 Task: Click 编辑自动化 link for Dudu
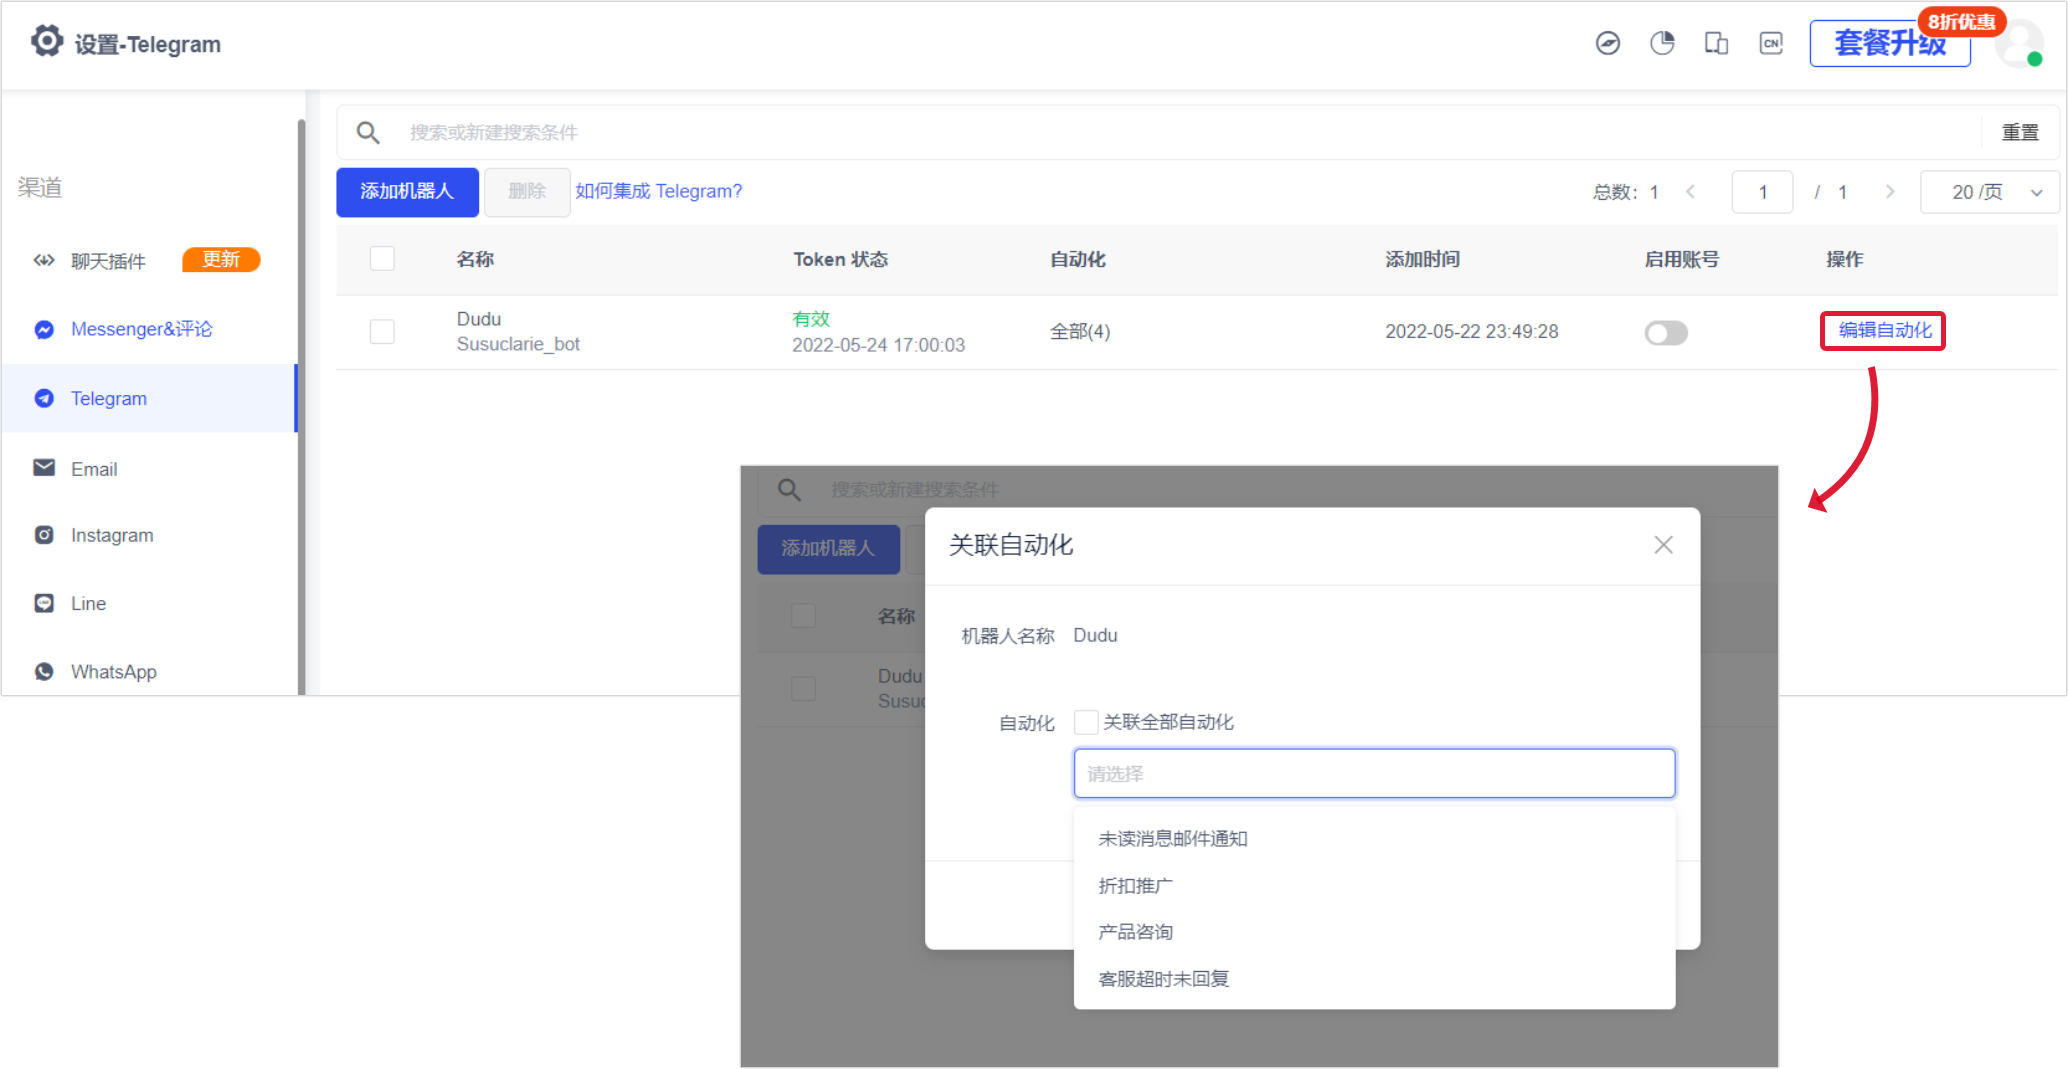1884,330
